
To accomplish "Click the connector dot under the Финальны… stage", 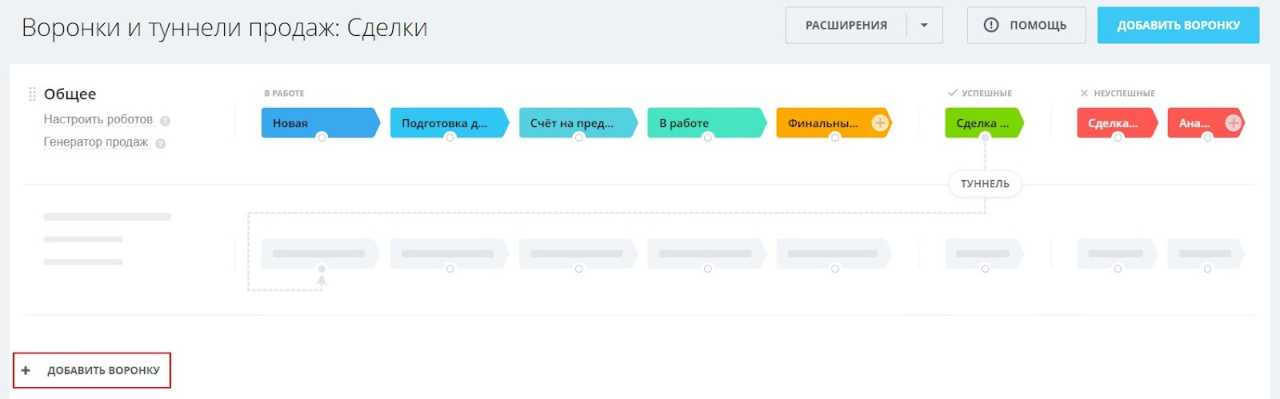I will click(x=836, y=138).
